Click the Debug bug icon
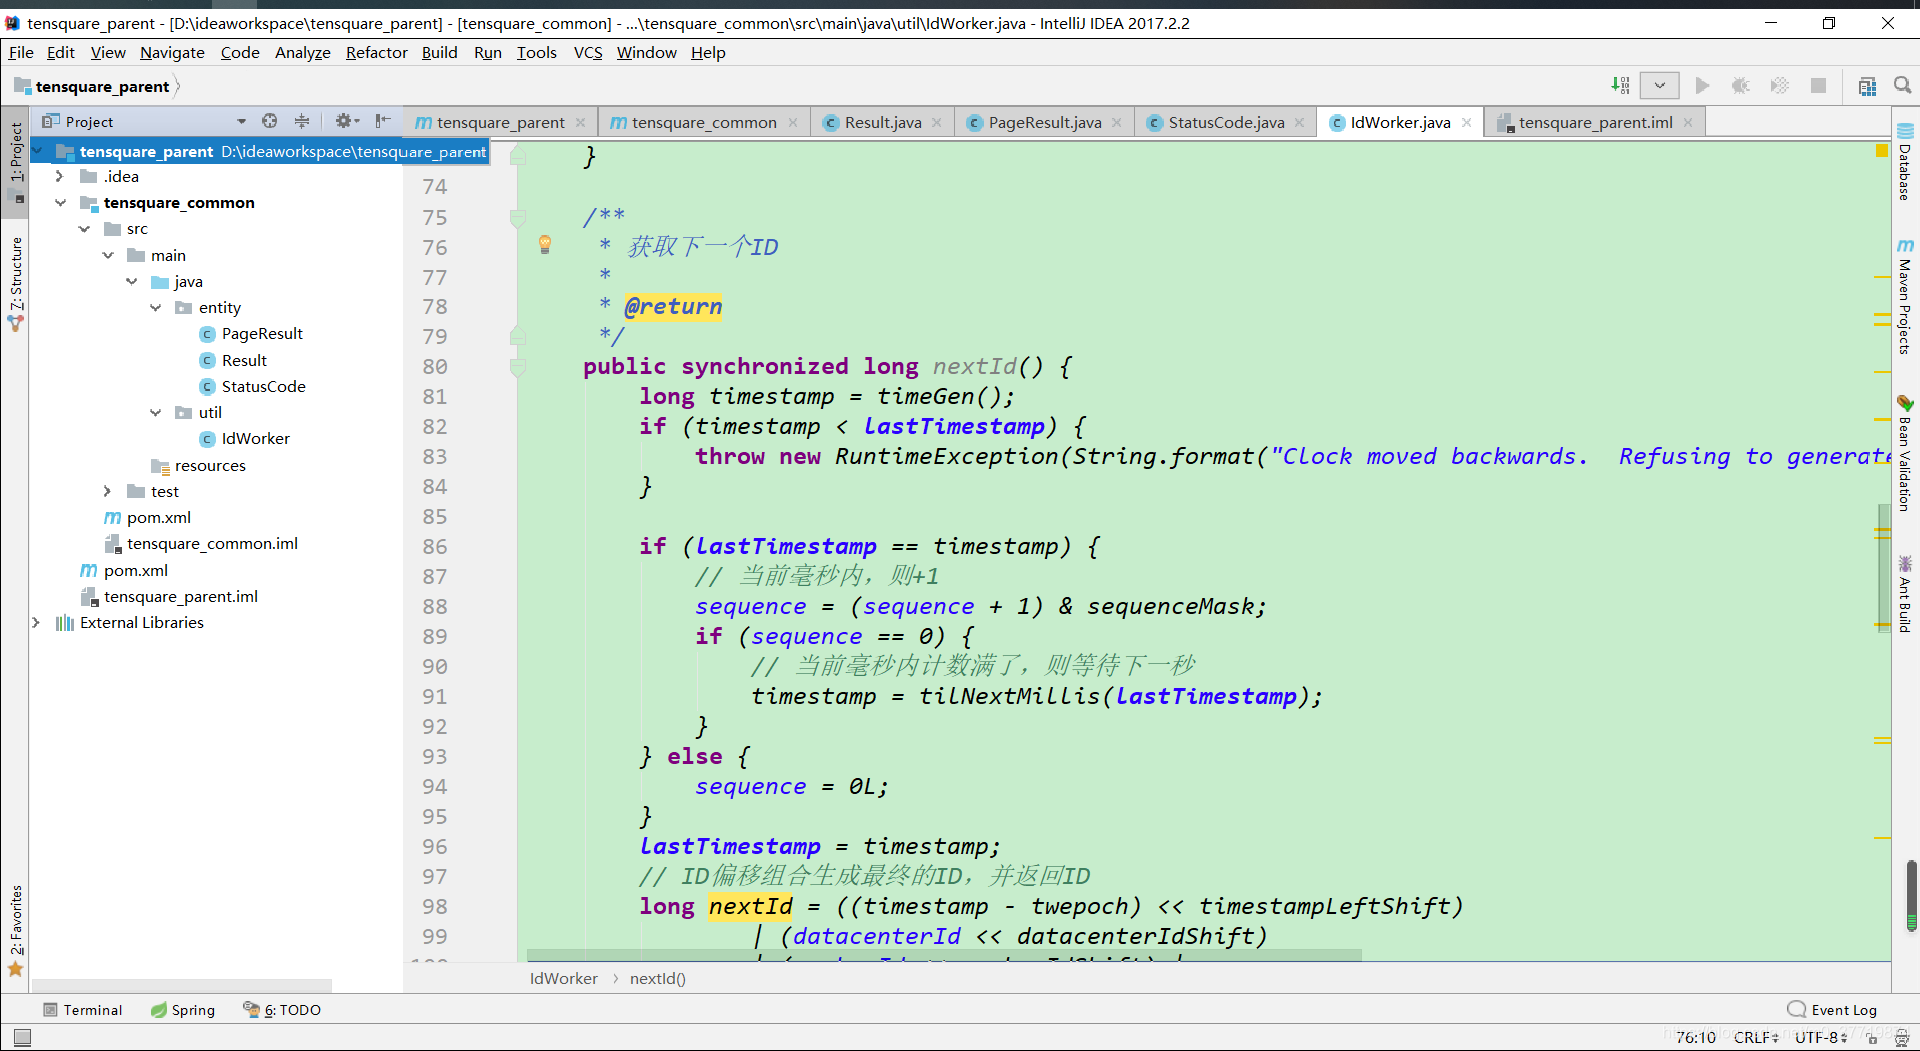 pos(1741,86)
